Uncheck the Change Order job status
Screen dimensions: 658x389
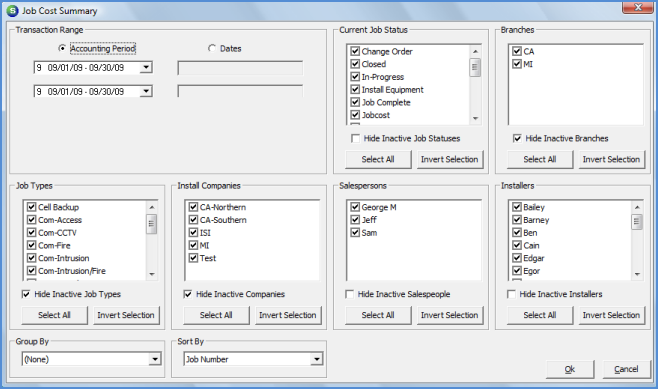coord(355,51)
